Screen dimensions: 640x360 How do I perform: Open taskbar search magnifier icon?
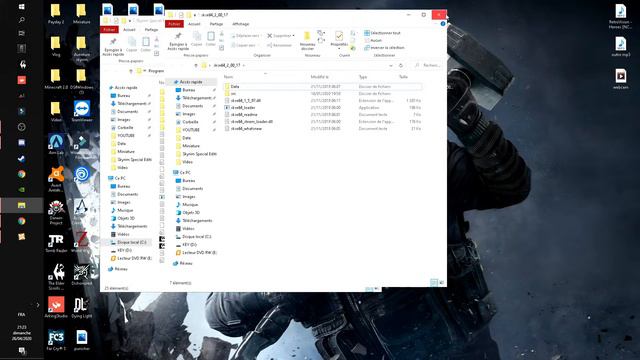click(22, 20)
